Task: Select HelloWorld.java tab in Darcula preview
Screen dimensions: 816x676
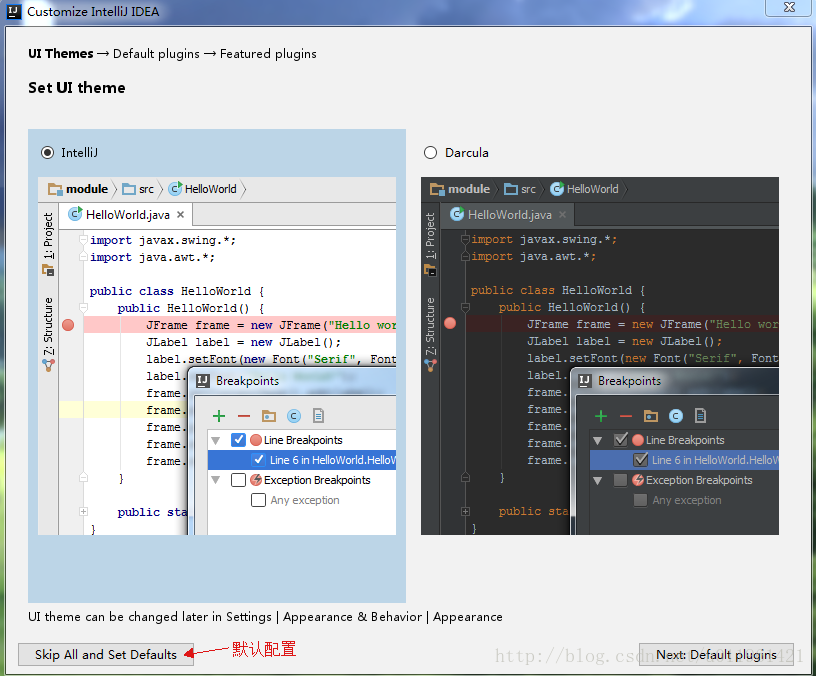Action: point(508,214)
